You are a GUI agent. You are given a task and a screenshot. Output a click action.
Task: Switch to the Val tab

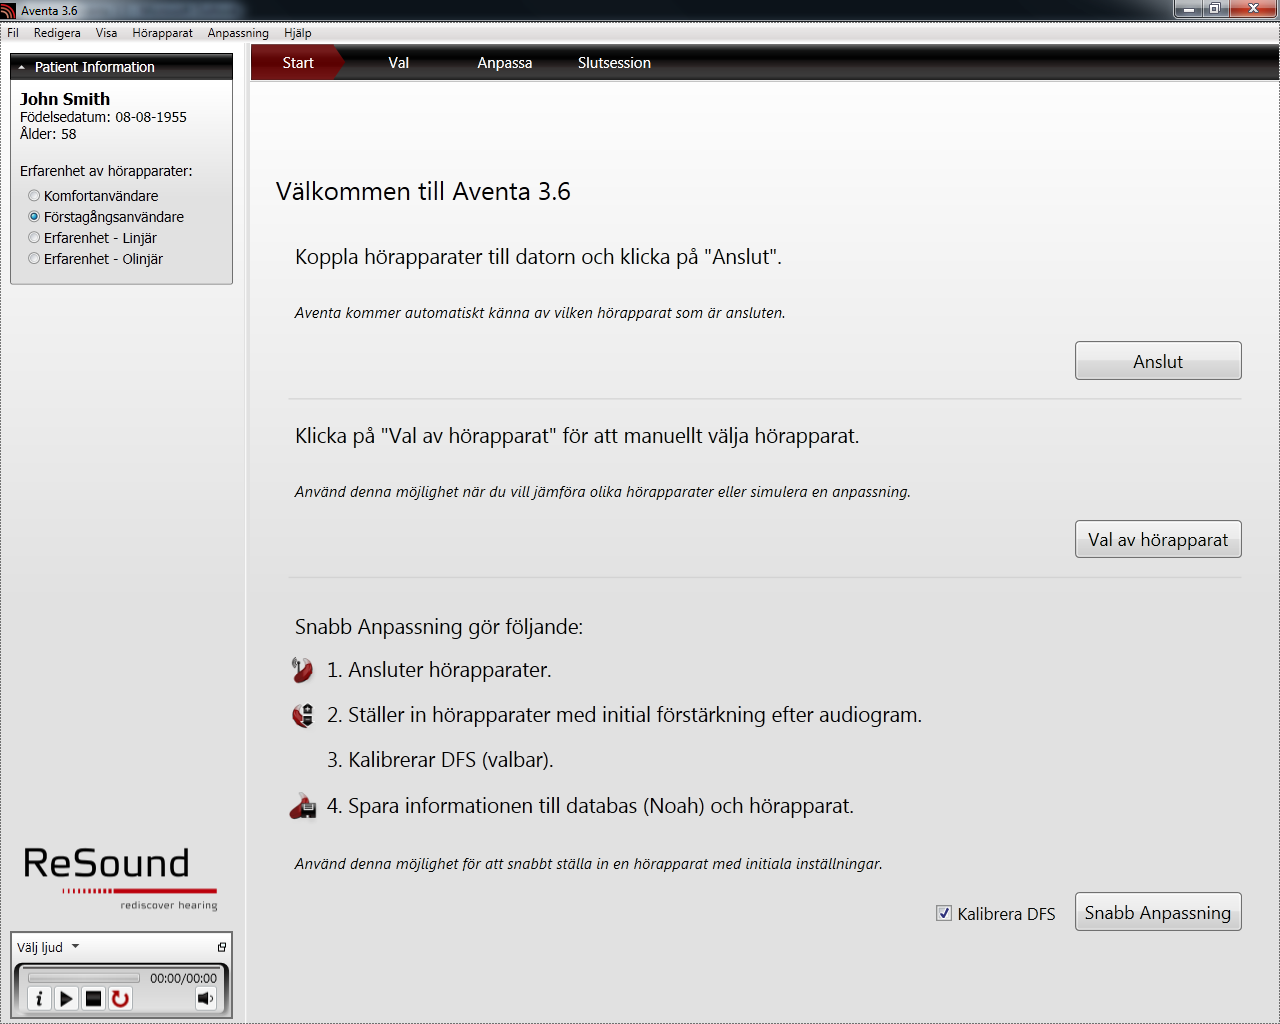[x=398, y=63]
